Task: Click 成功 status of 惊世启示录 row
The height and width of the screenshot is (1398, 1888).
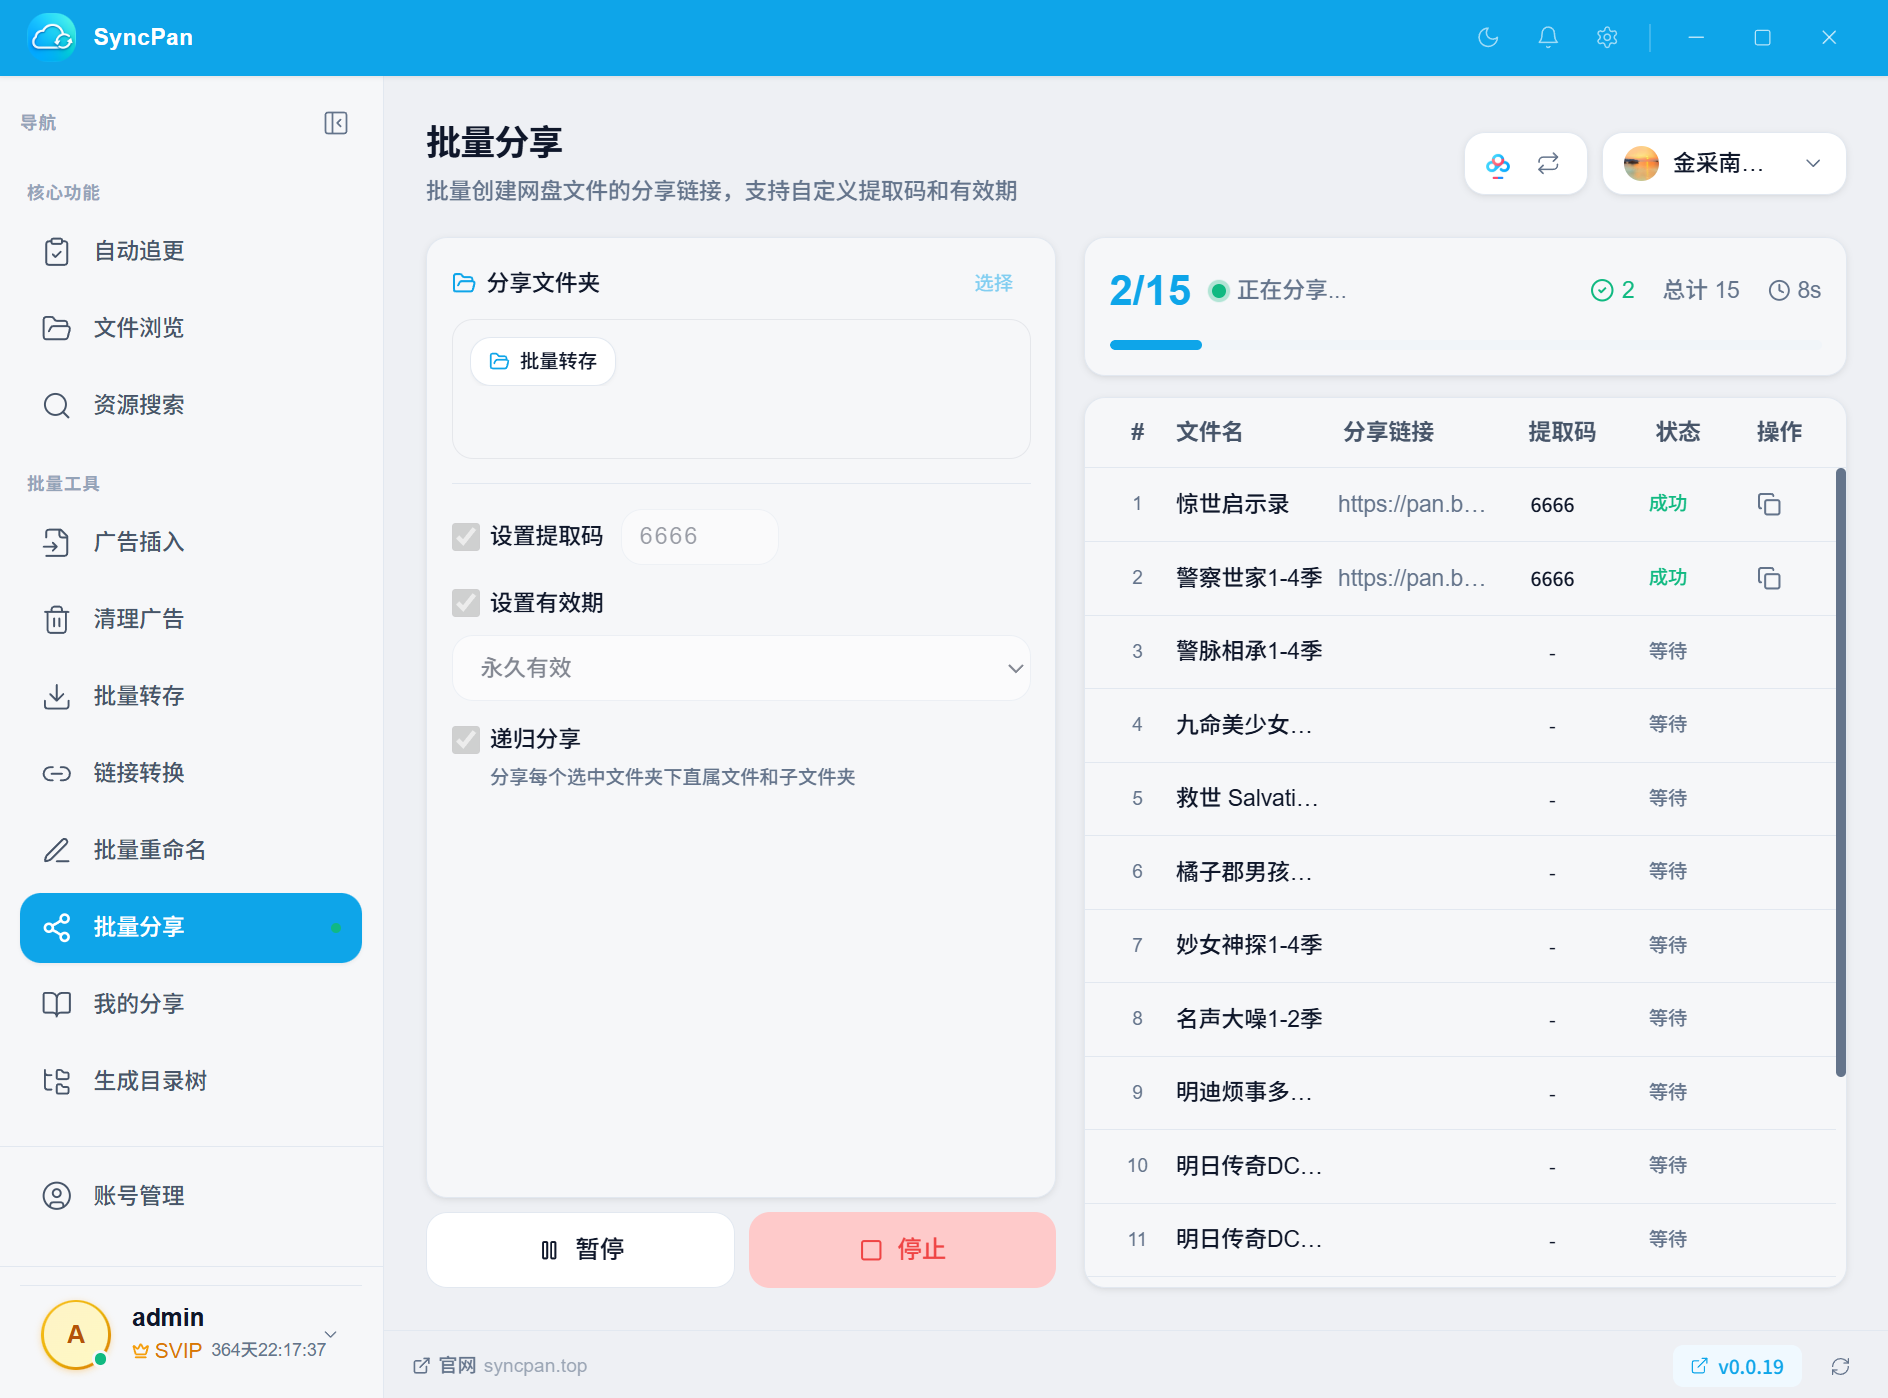Action: [x=1668, y=504]
